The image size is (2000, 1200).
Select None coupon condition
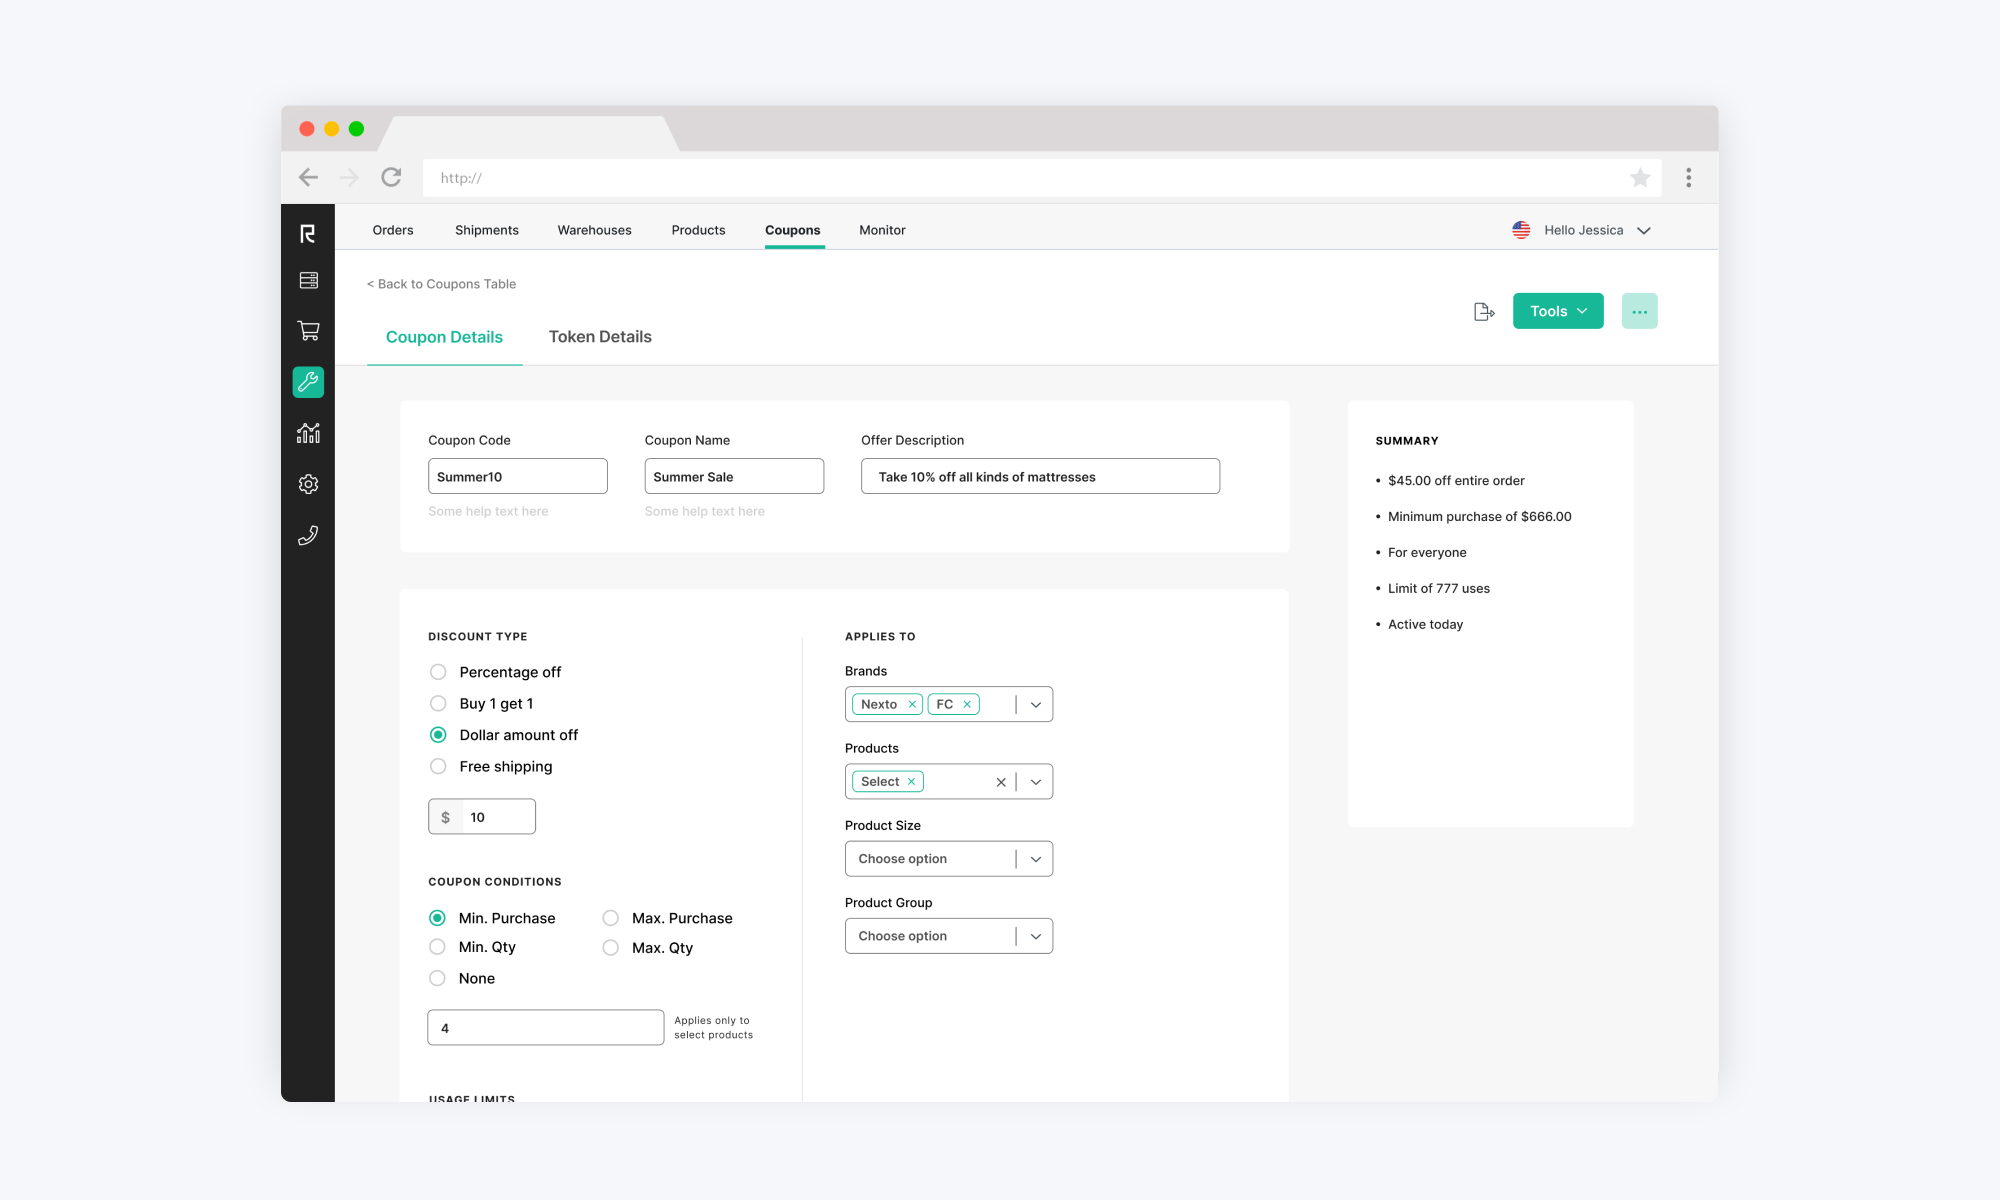click(437, 978)
